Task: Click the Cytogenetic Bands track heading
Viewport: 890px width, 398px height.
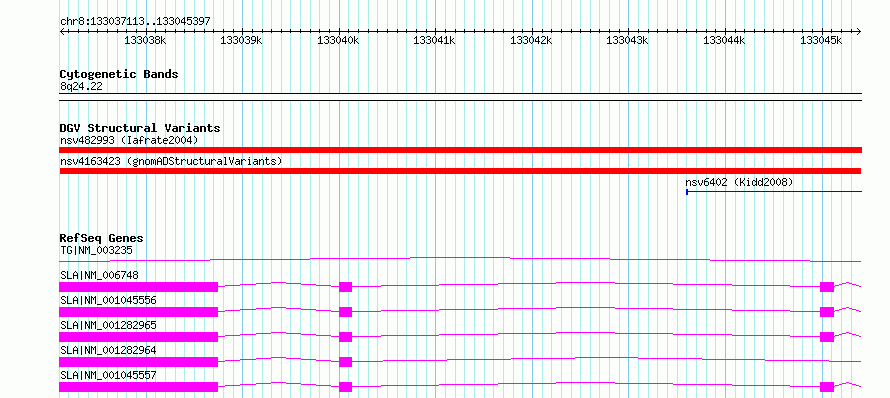Action: [x=119, y=74]
